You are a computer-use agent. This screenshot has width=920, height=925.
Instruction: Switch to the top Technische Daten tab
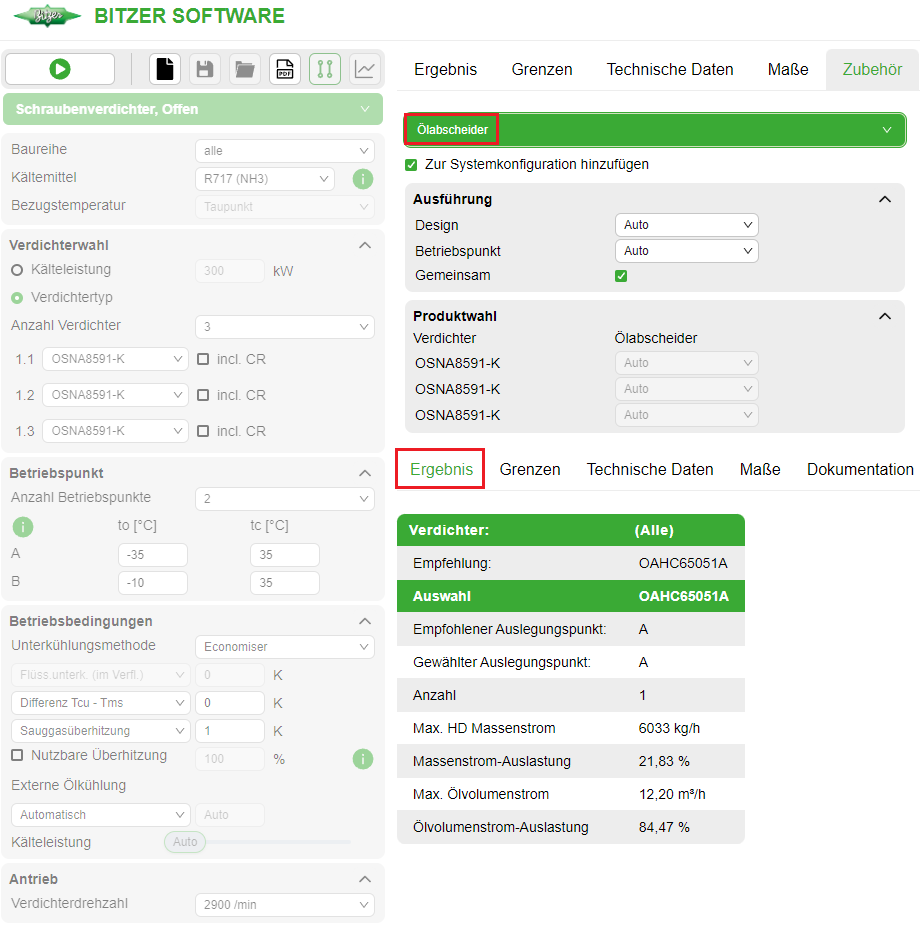670,70
